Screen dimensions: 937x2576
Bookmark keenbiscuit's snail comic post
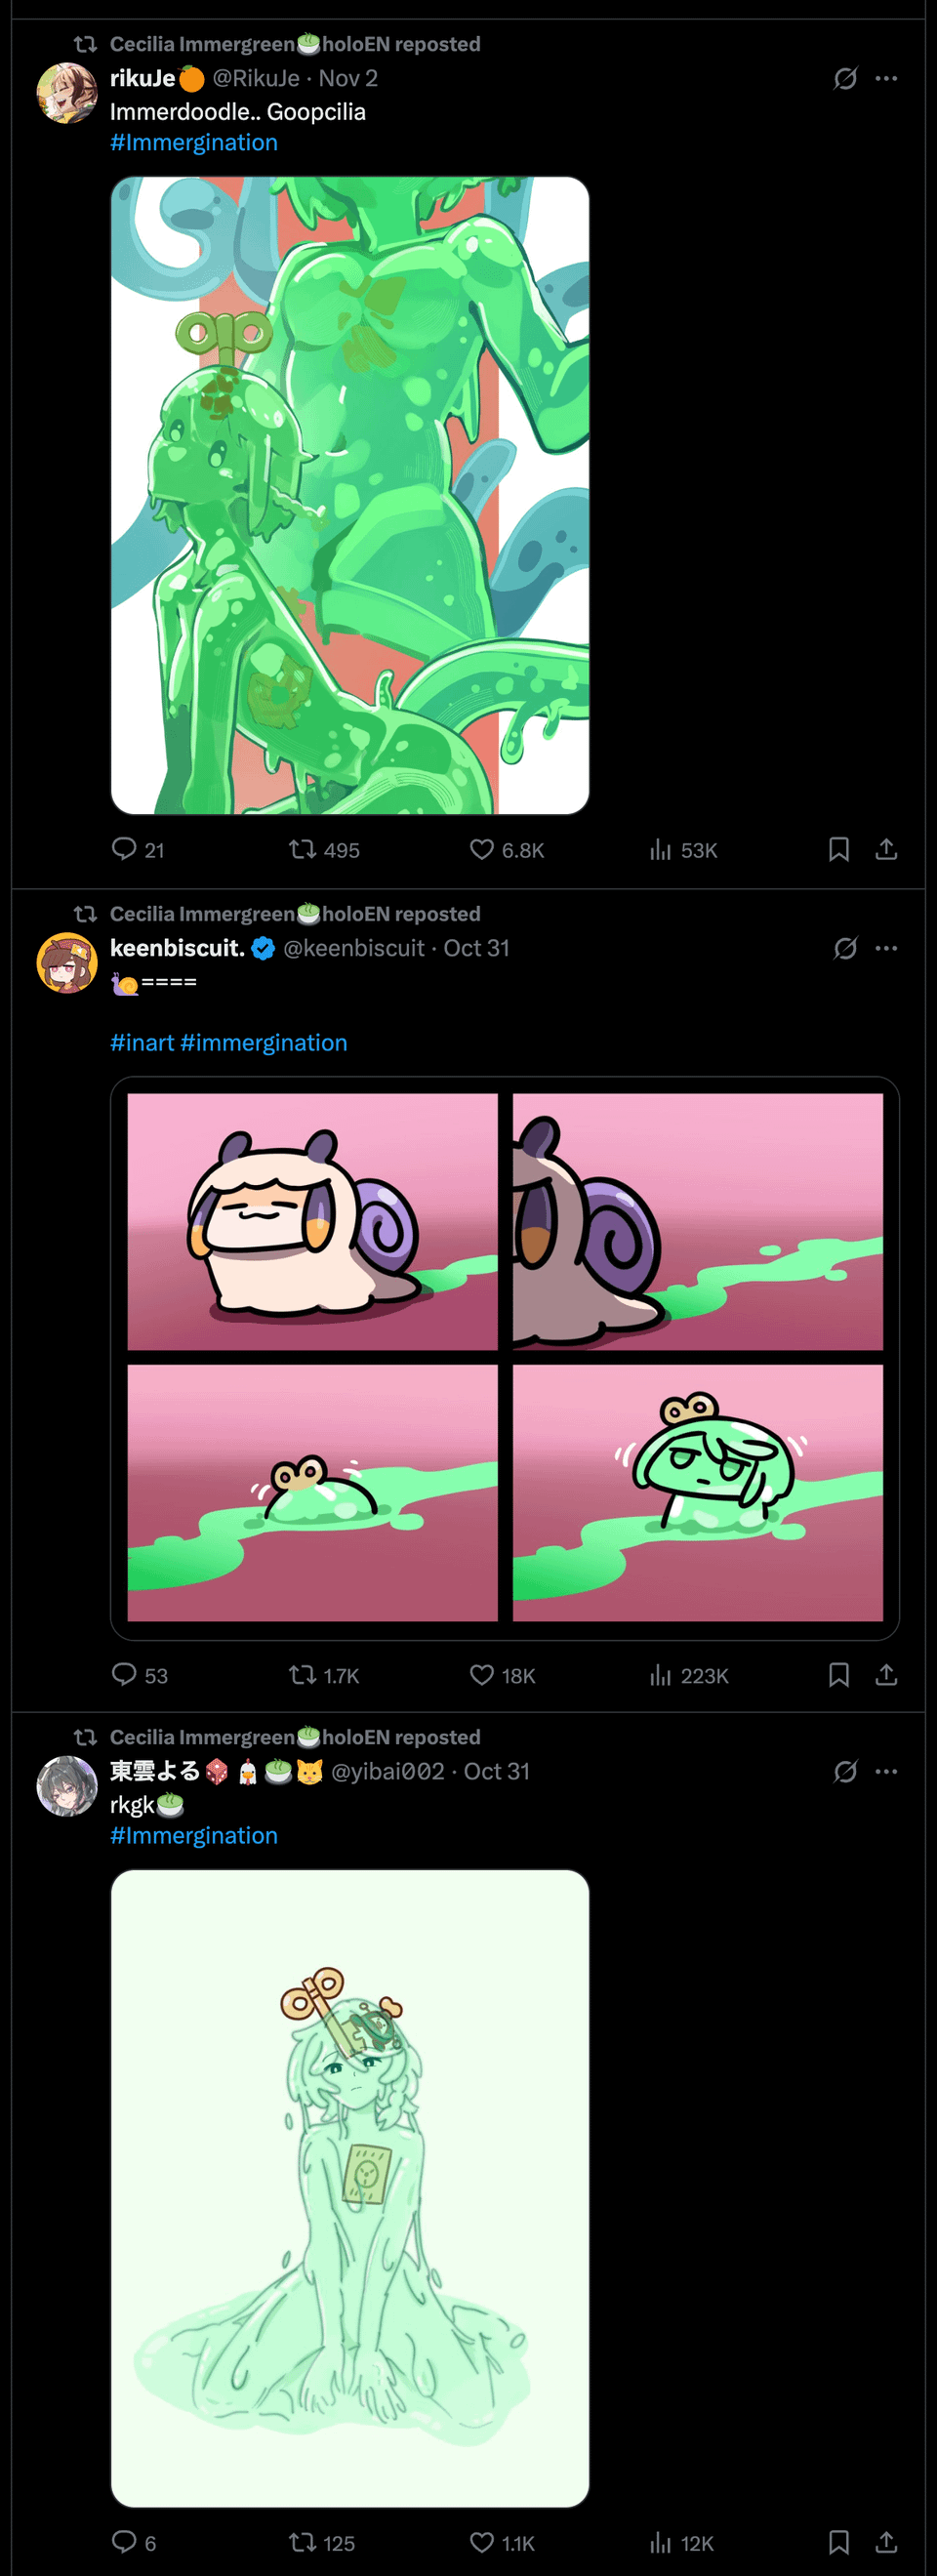(839, 1674)
